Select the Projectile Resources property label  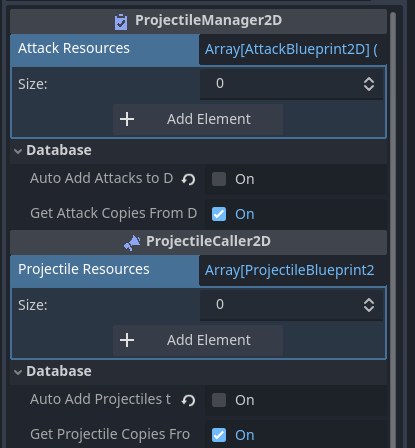[x=84, y=269]
